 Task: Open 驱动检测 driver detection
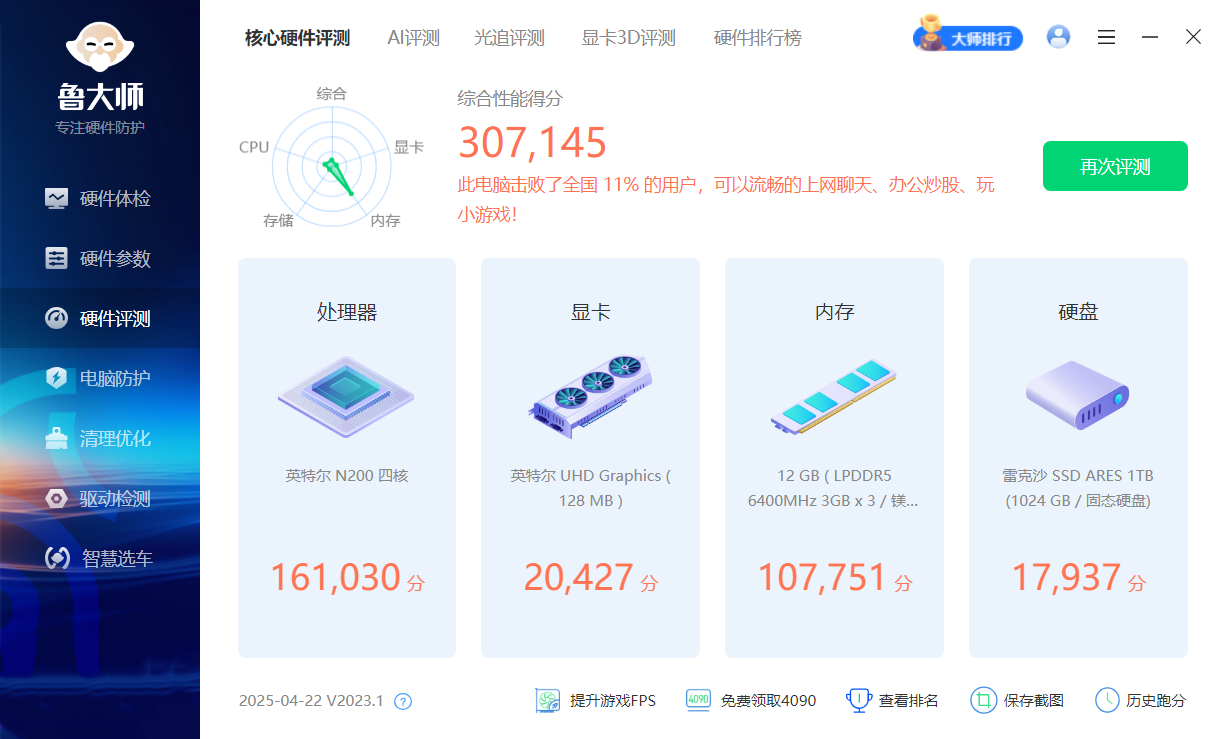tap(98, 498)
